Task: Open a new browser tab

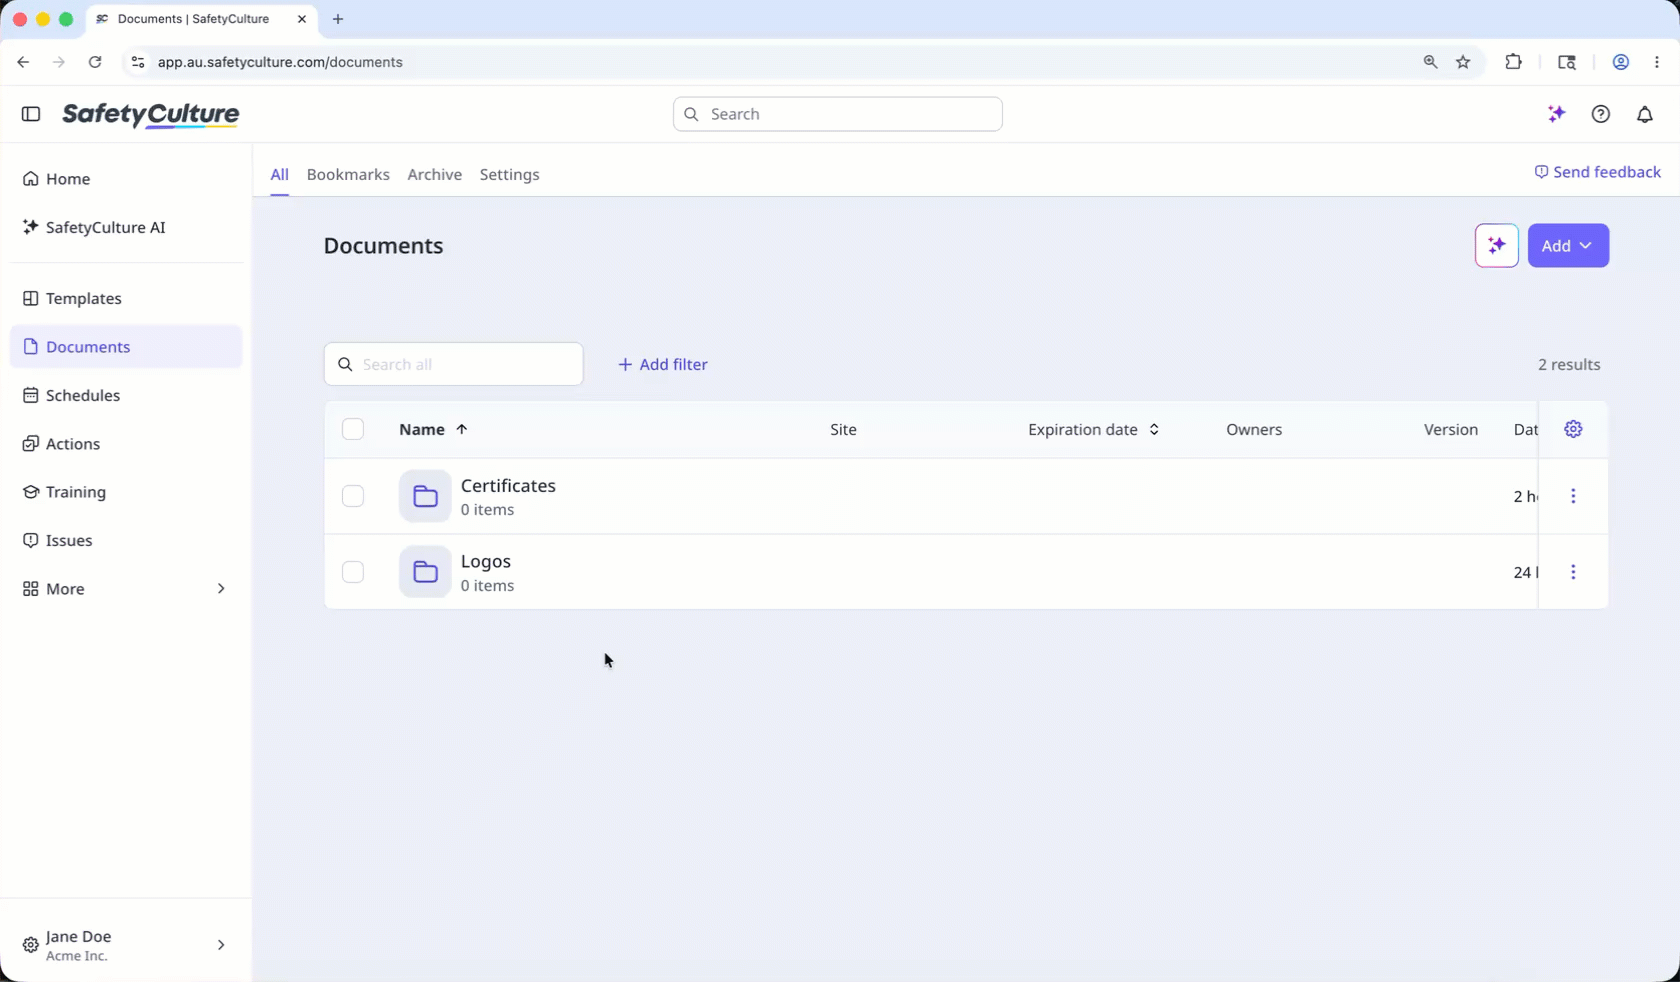Action: click(x=338, y=19)
